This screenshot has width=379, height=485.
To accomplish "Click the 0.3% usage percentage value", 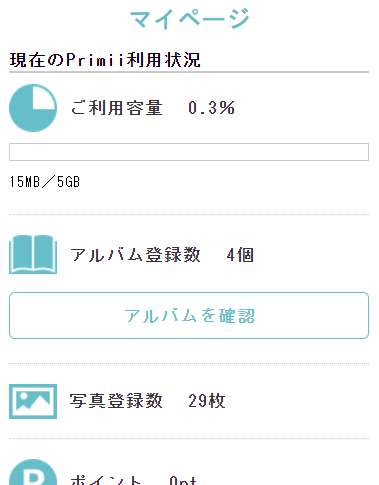I will coord(212,108).
